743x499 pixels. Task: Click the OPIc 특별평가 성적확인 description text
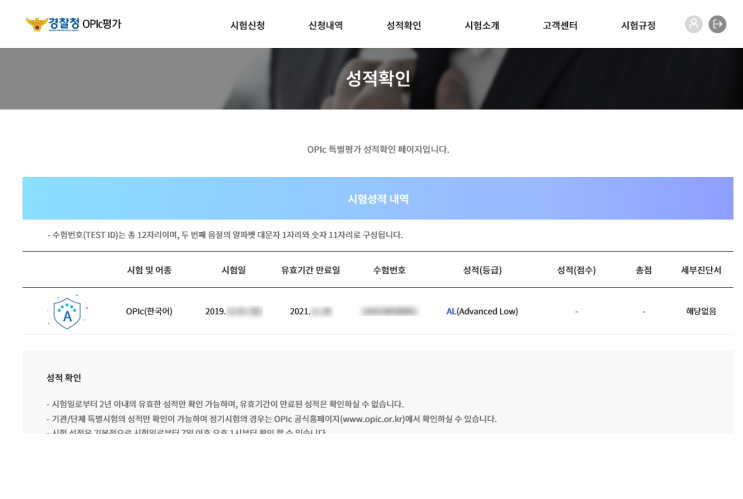(x=378, y=150)
